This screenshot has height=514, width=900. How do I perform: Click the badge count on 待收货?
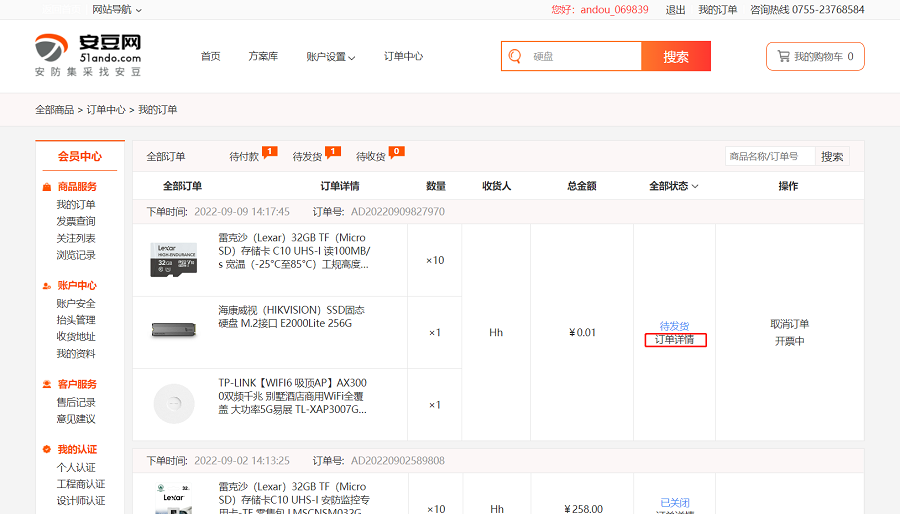pos(397,151)
